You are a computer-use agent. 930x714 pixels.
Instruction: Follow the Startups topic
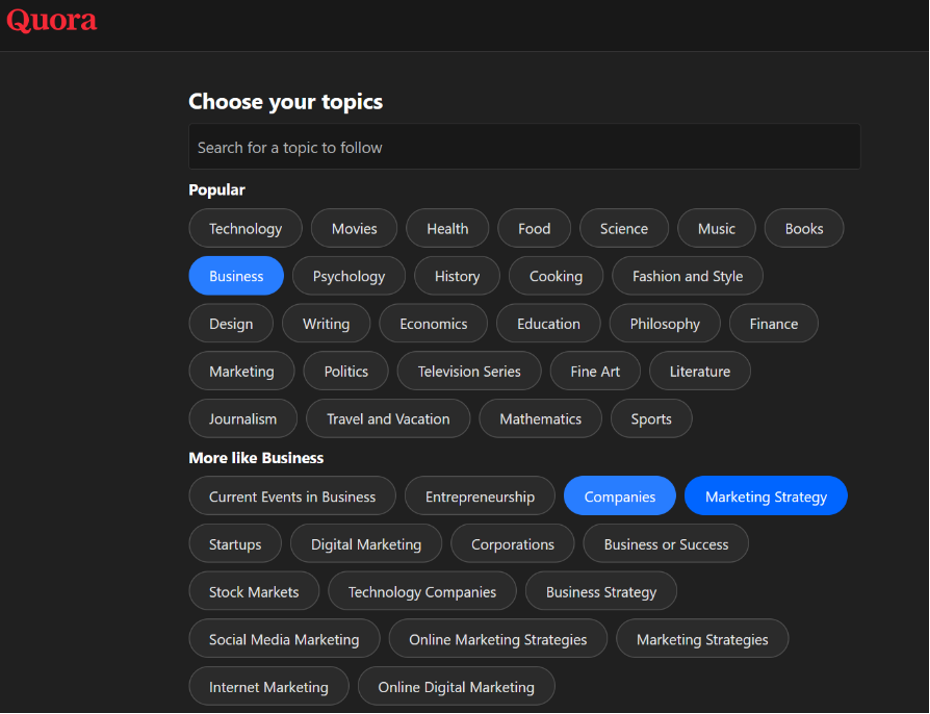tap(235, 543)
